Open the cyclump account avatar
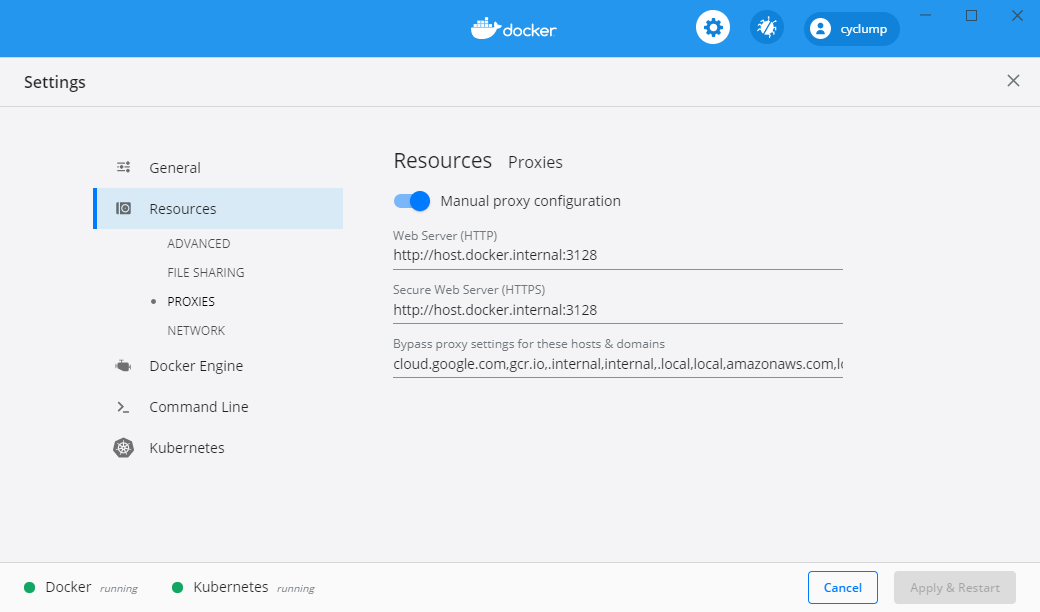1040x612 pixels. [851, 28]
